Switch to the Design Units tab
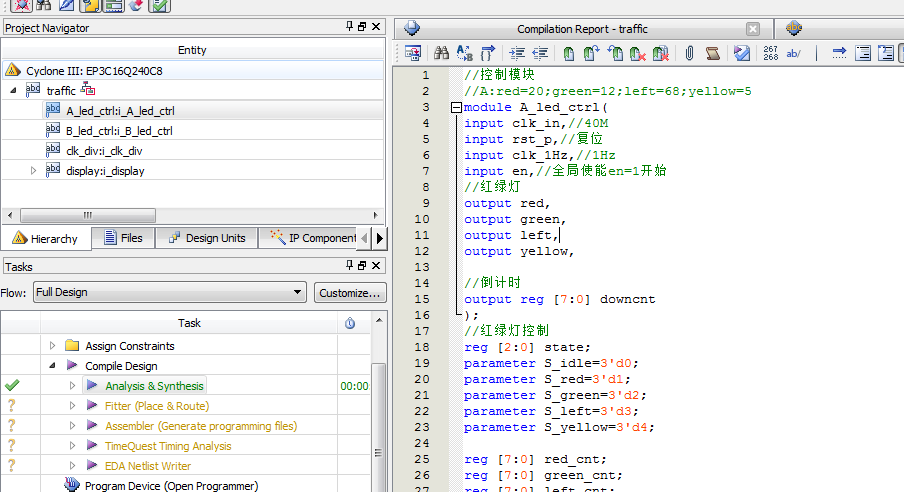Viewport: 904px width, 492px height. pos(206,238)
